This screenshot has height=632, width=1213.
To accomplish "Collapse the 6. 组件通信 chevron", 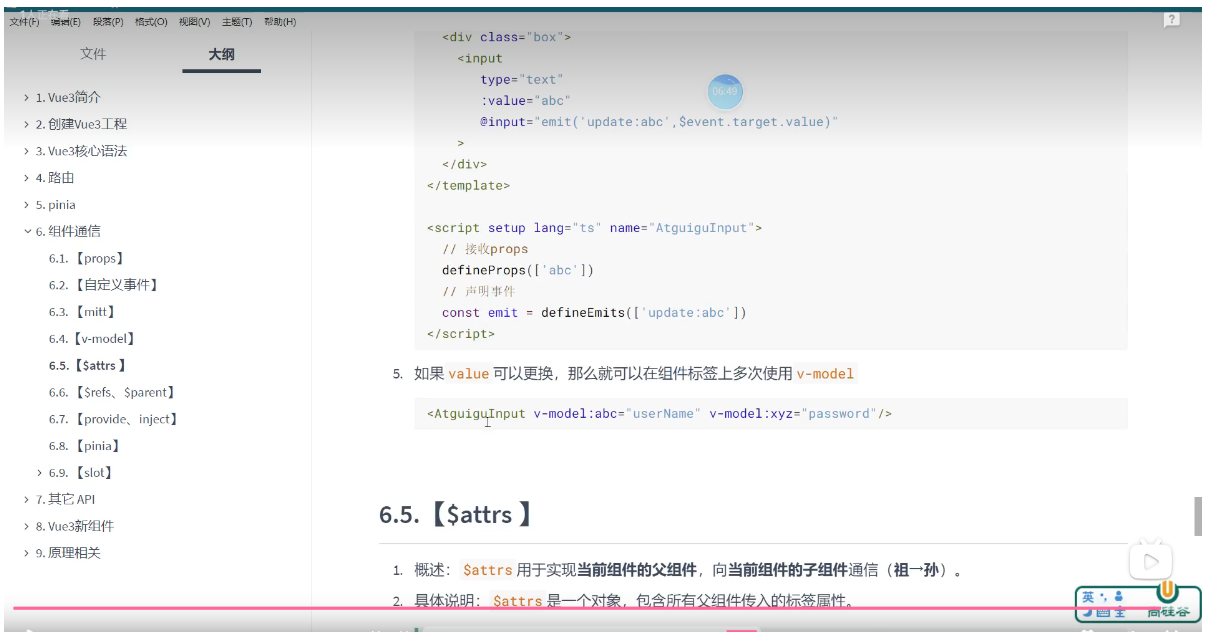I will (x=26, y=232).
